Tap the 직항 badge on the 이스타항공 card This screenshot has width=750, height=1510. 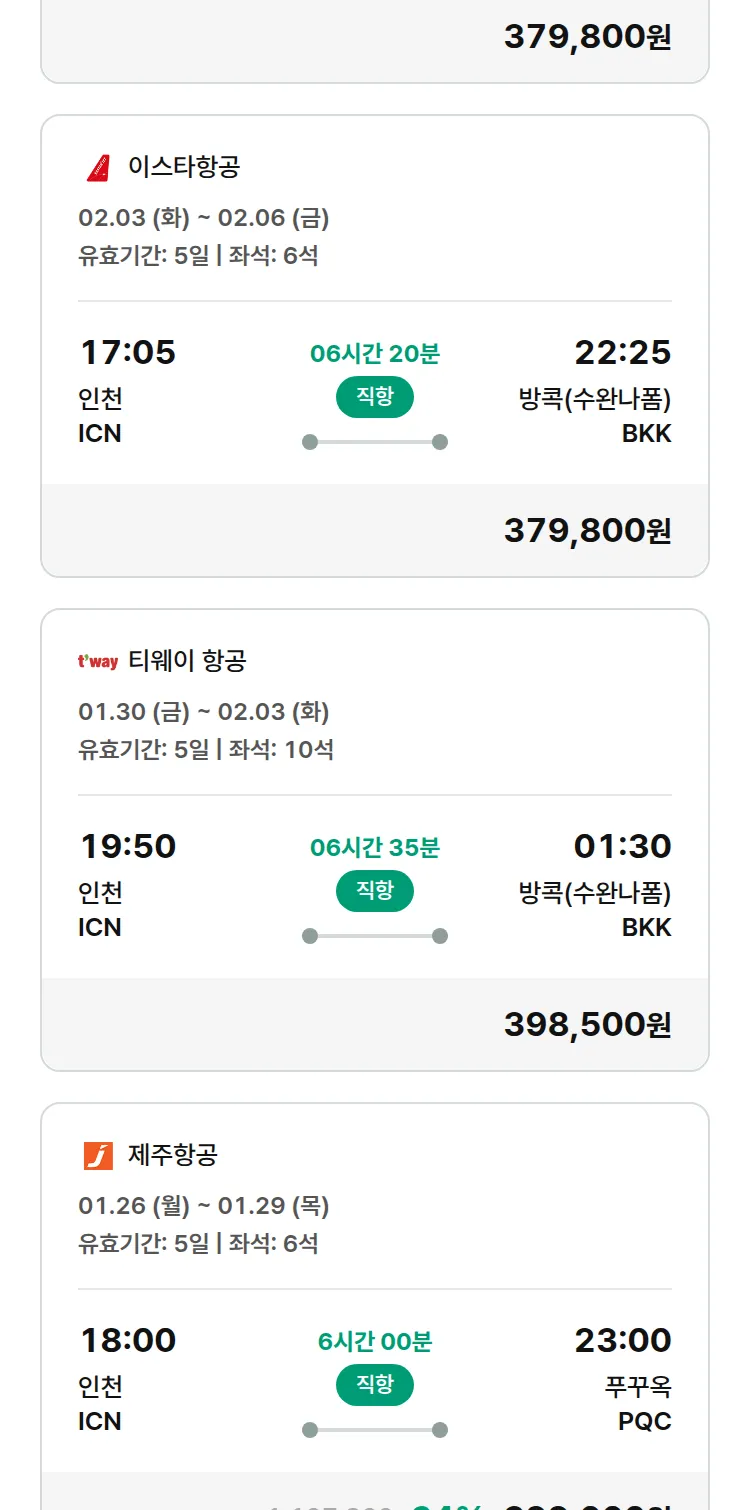[x=375, y=397]
